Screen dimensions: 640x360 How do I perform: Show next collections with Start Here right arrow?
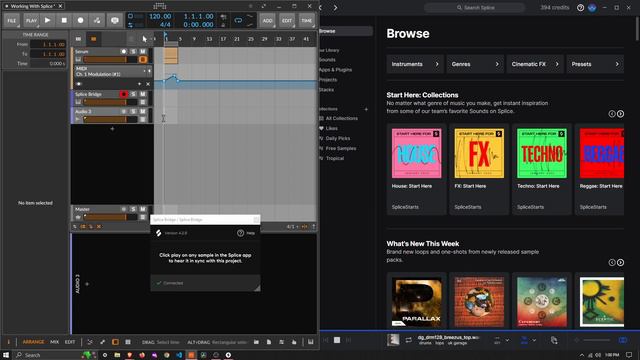coord(620,114)
